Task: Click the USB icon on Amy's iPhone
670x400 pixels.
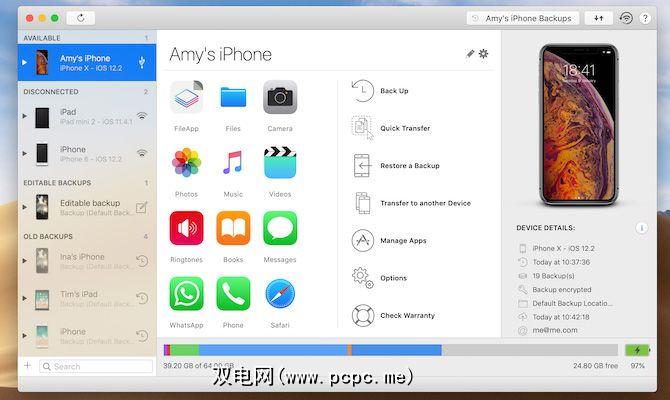Action: 142,62
